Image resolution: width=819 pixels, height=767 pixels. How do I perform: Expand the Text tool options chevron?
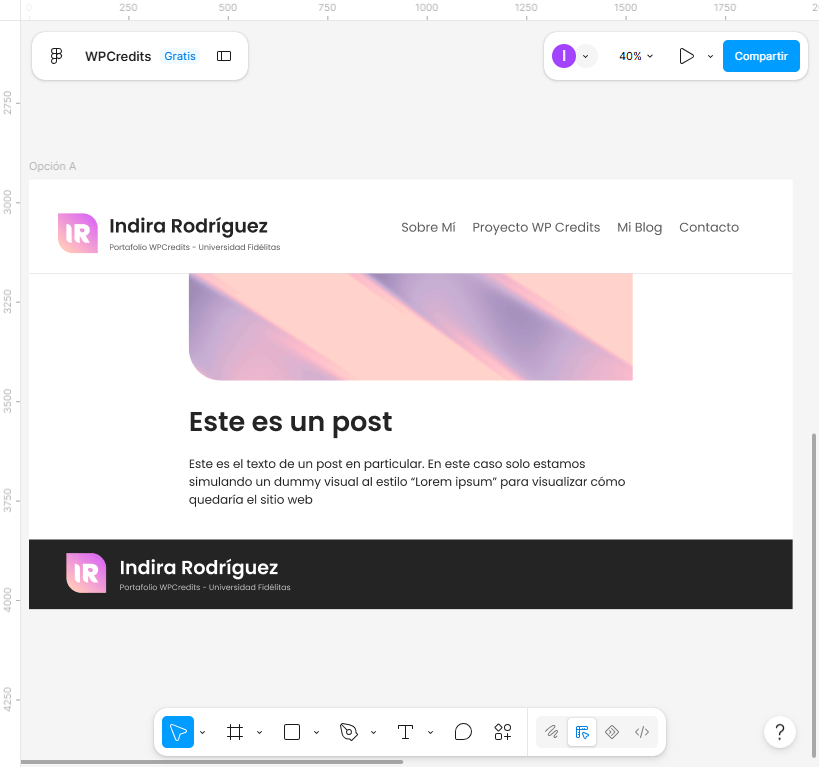[x=430, y=732]
